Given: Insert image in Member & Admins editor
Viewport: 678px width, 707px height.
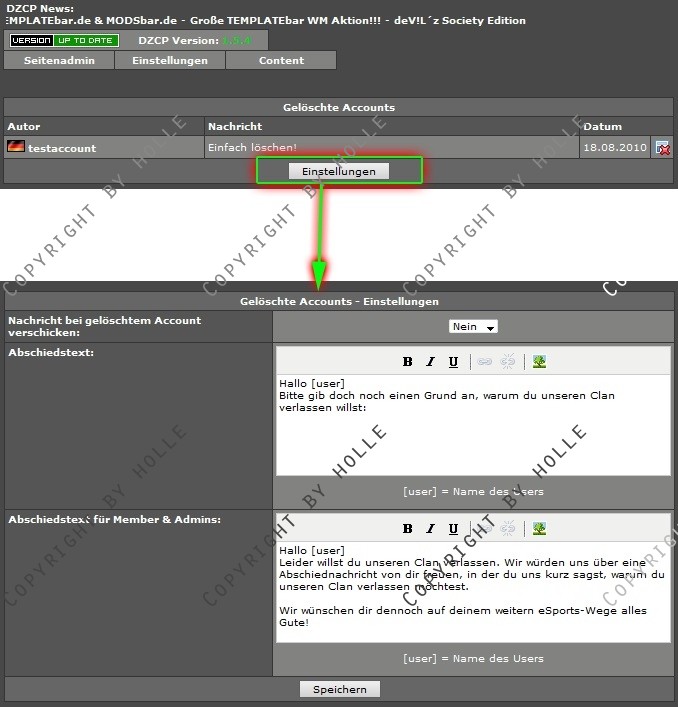Looking at the screenshot, I should 539,529.
